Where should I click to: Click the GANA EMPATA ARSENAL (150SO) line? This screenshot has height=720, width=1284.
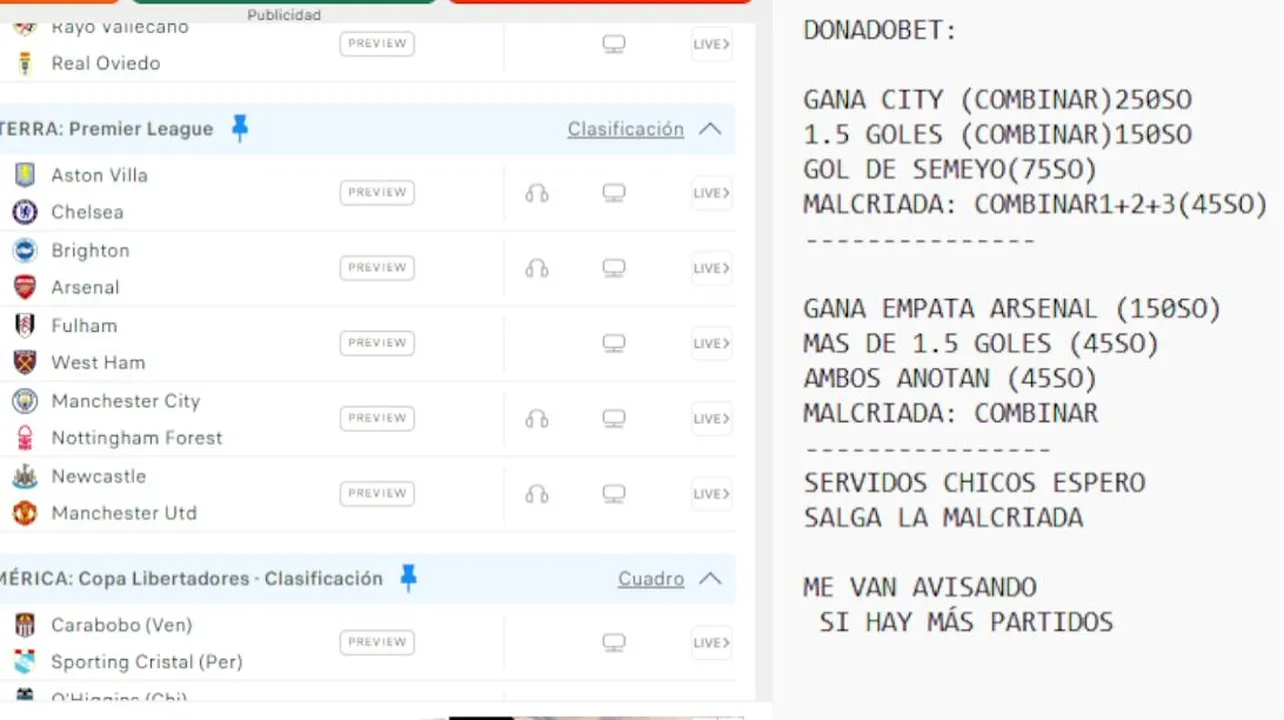(1012, 309)
